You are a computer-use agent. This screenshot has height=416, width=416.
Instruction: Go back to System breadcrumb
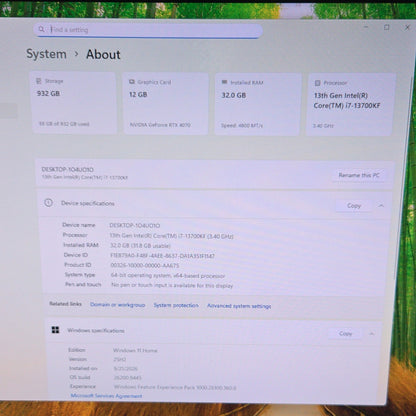coord(46,54)
